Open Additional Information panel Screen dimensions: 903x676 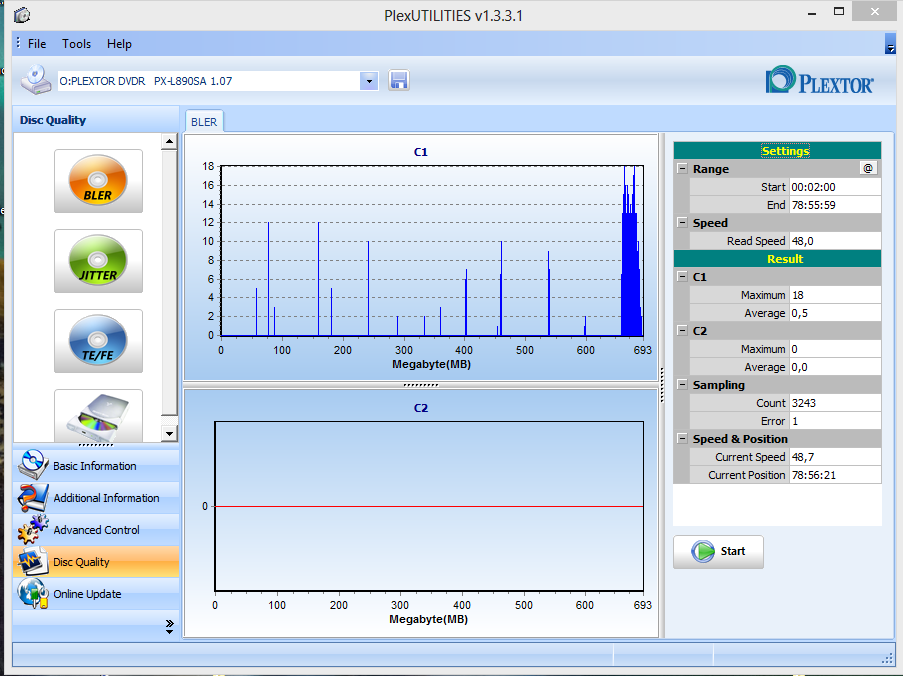point(96,498)
